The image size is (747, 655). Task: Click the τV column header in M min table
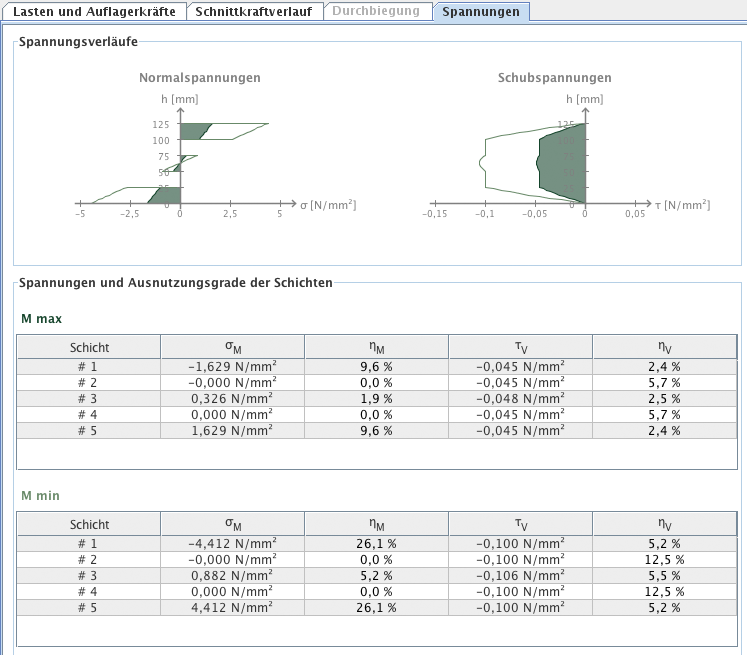point(520,523)
